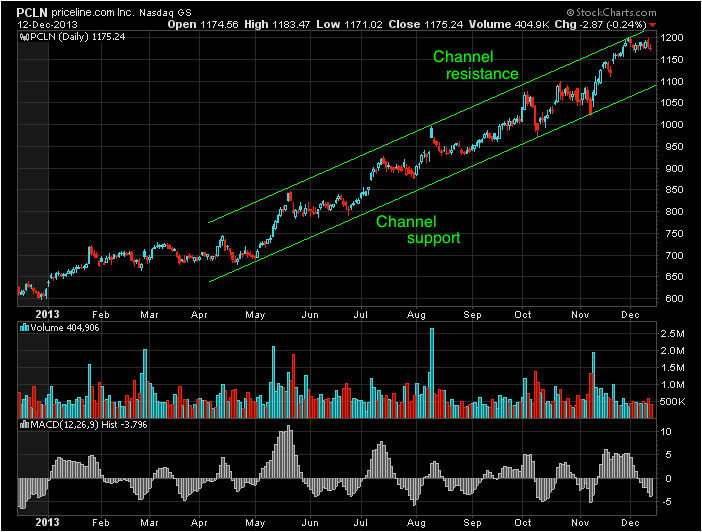Image resolution: width=702 pixels, height=532 pixels.
Task: Click 'Nov' on the price chart date axis
Action: (x=580, y=315)
